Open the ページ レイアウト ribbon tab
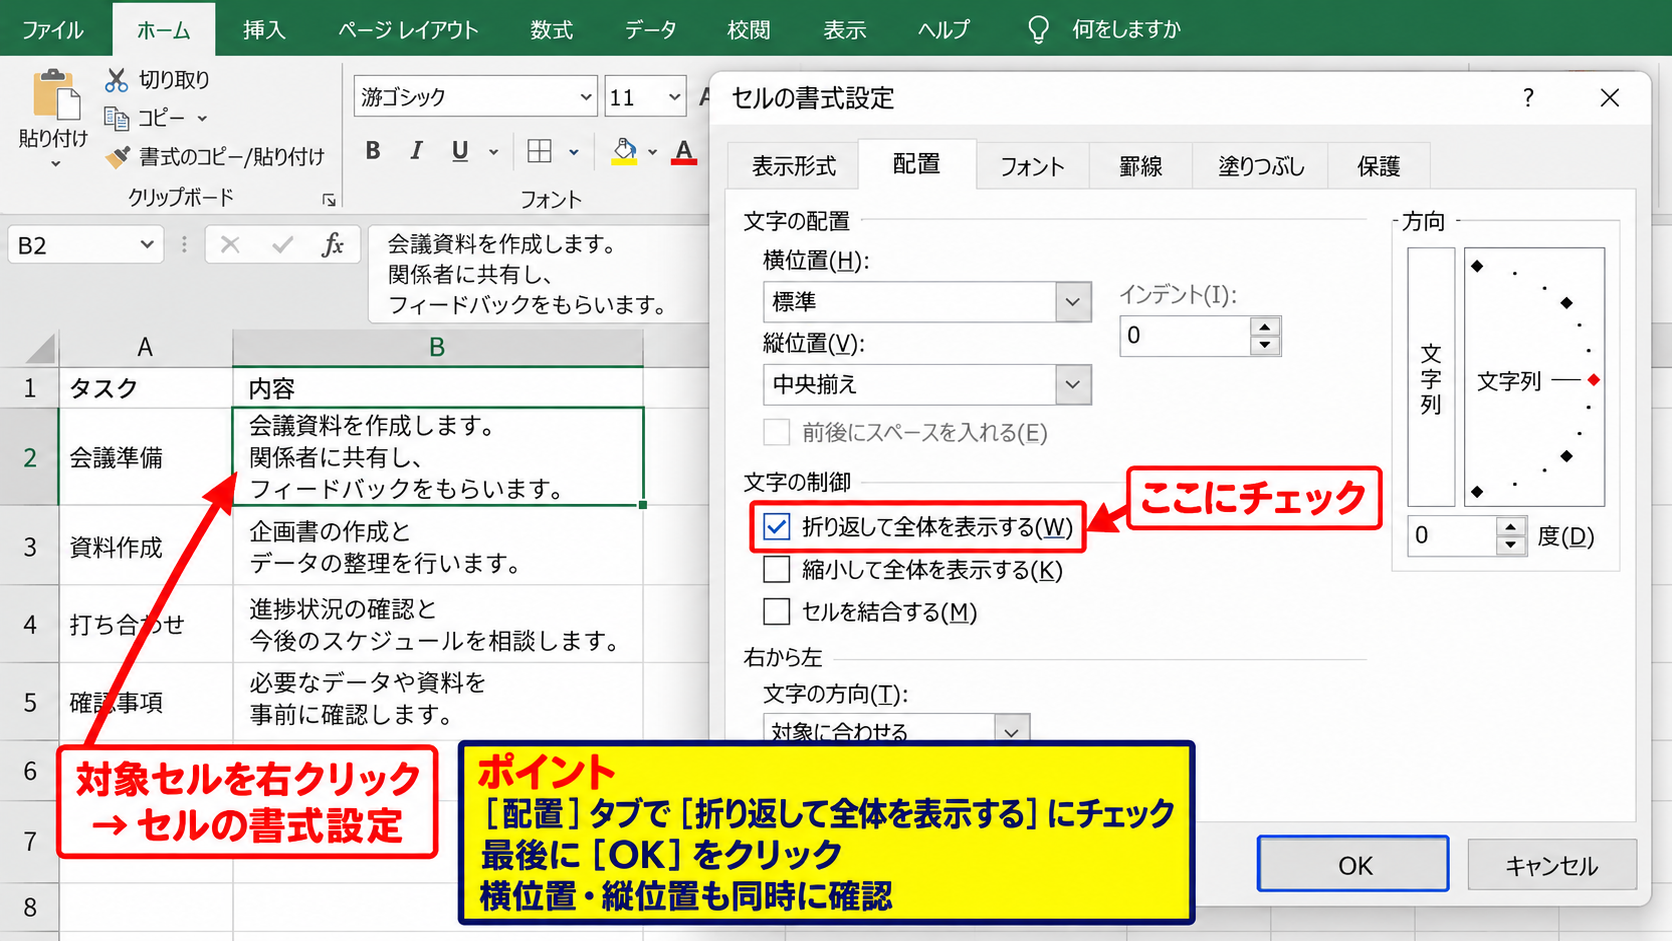 408,30
